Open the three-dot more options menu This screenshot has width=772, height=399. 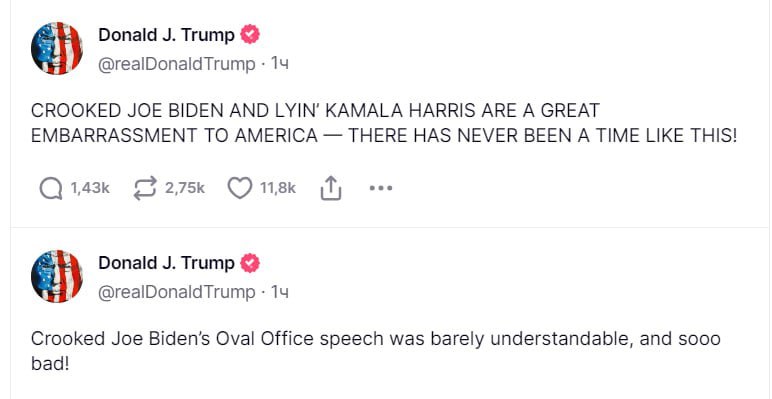tap(381, 188)
